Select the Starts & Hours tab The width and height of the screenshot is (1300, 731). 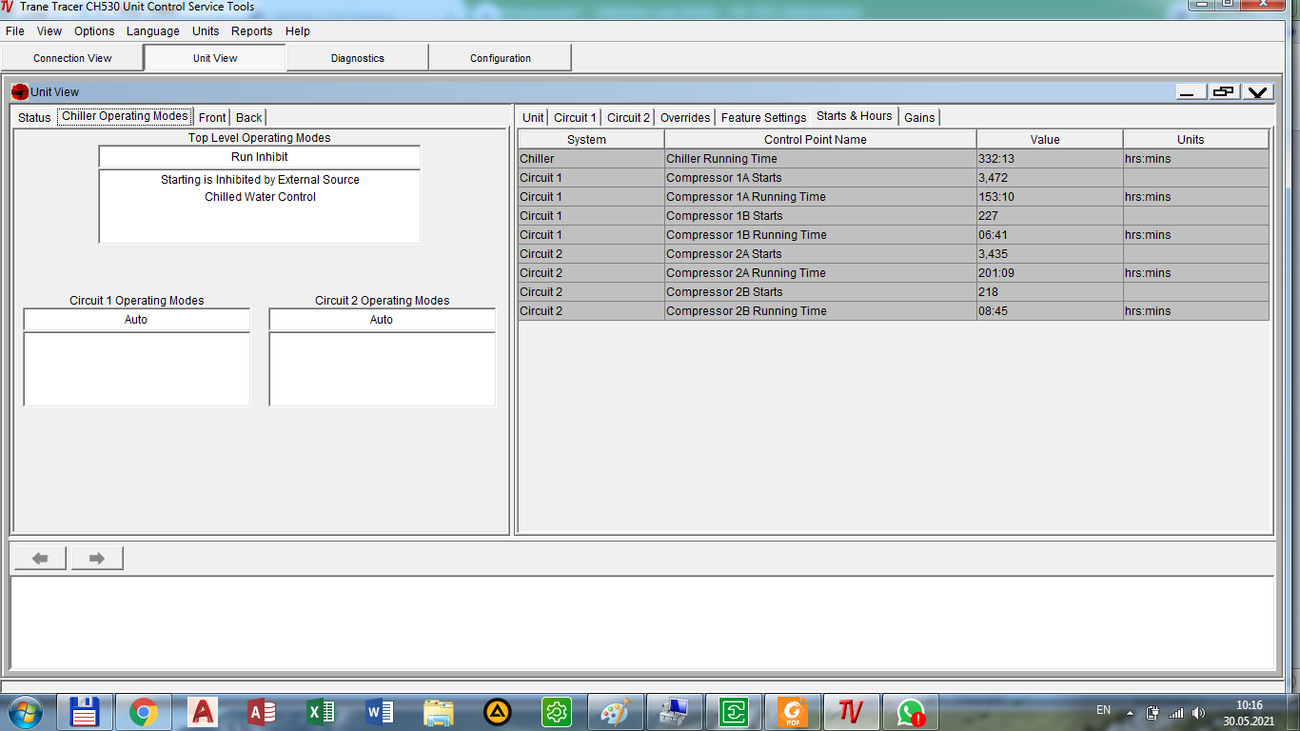(854, 116)
